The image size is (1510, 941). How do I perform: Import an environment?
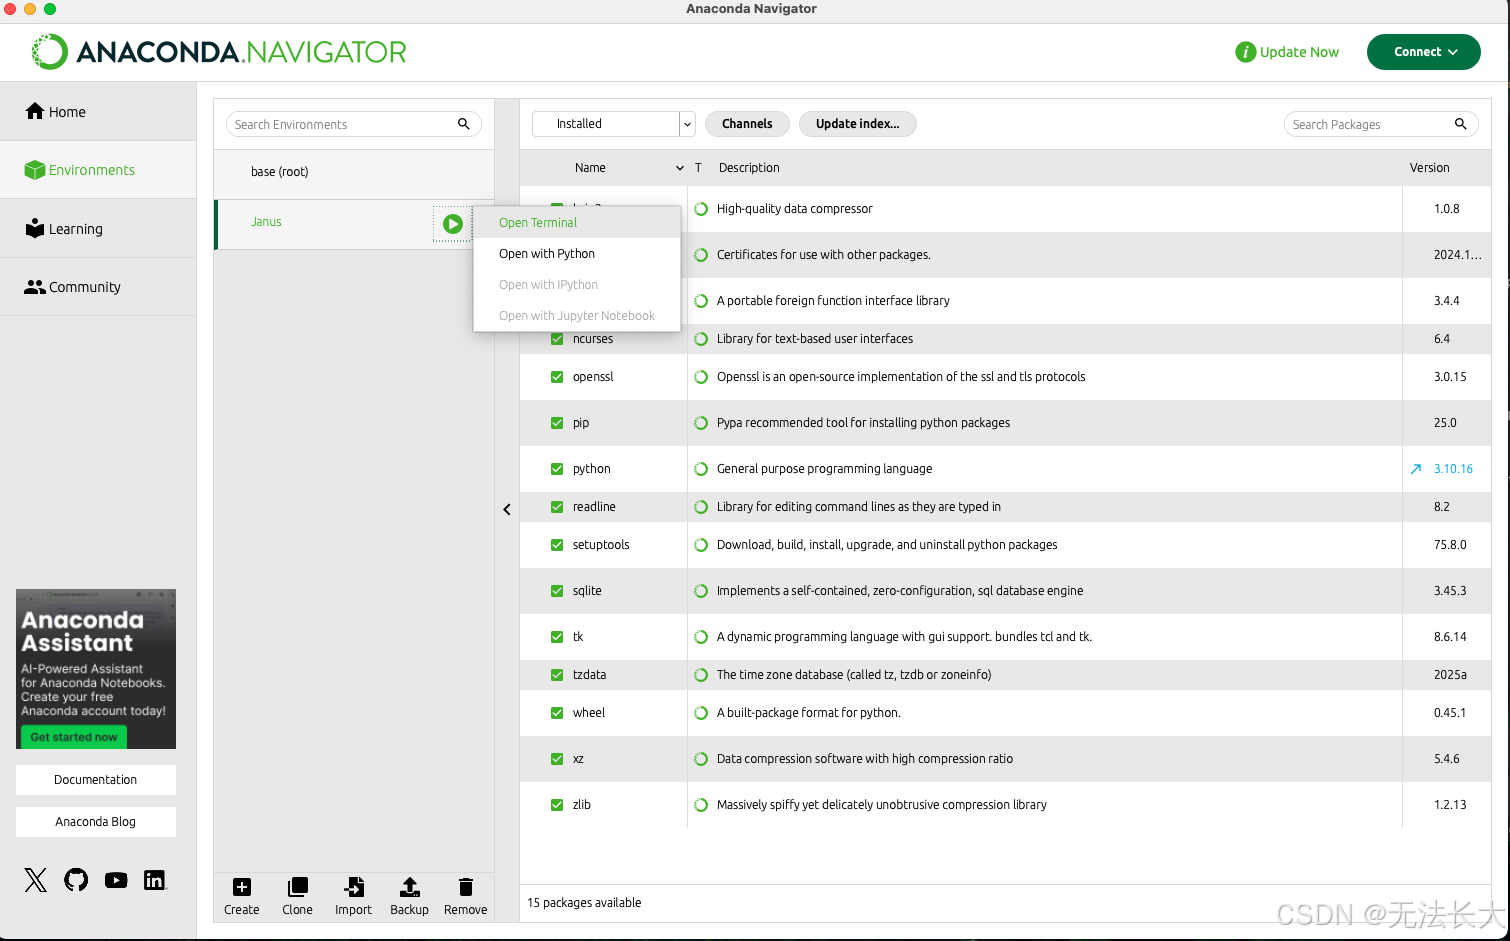[353, 896]
